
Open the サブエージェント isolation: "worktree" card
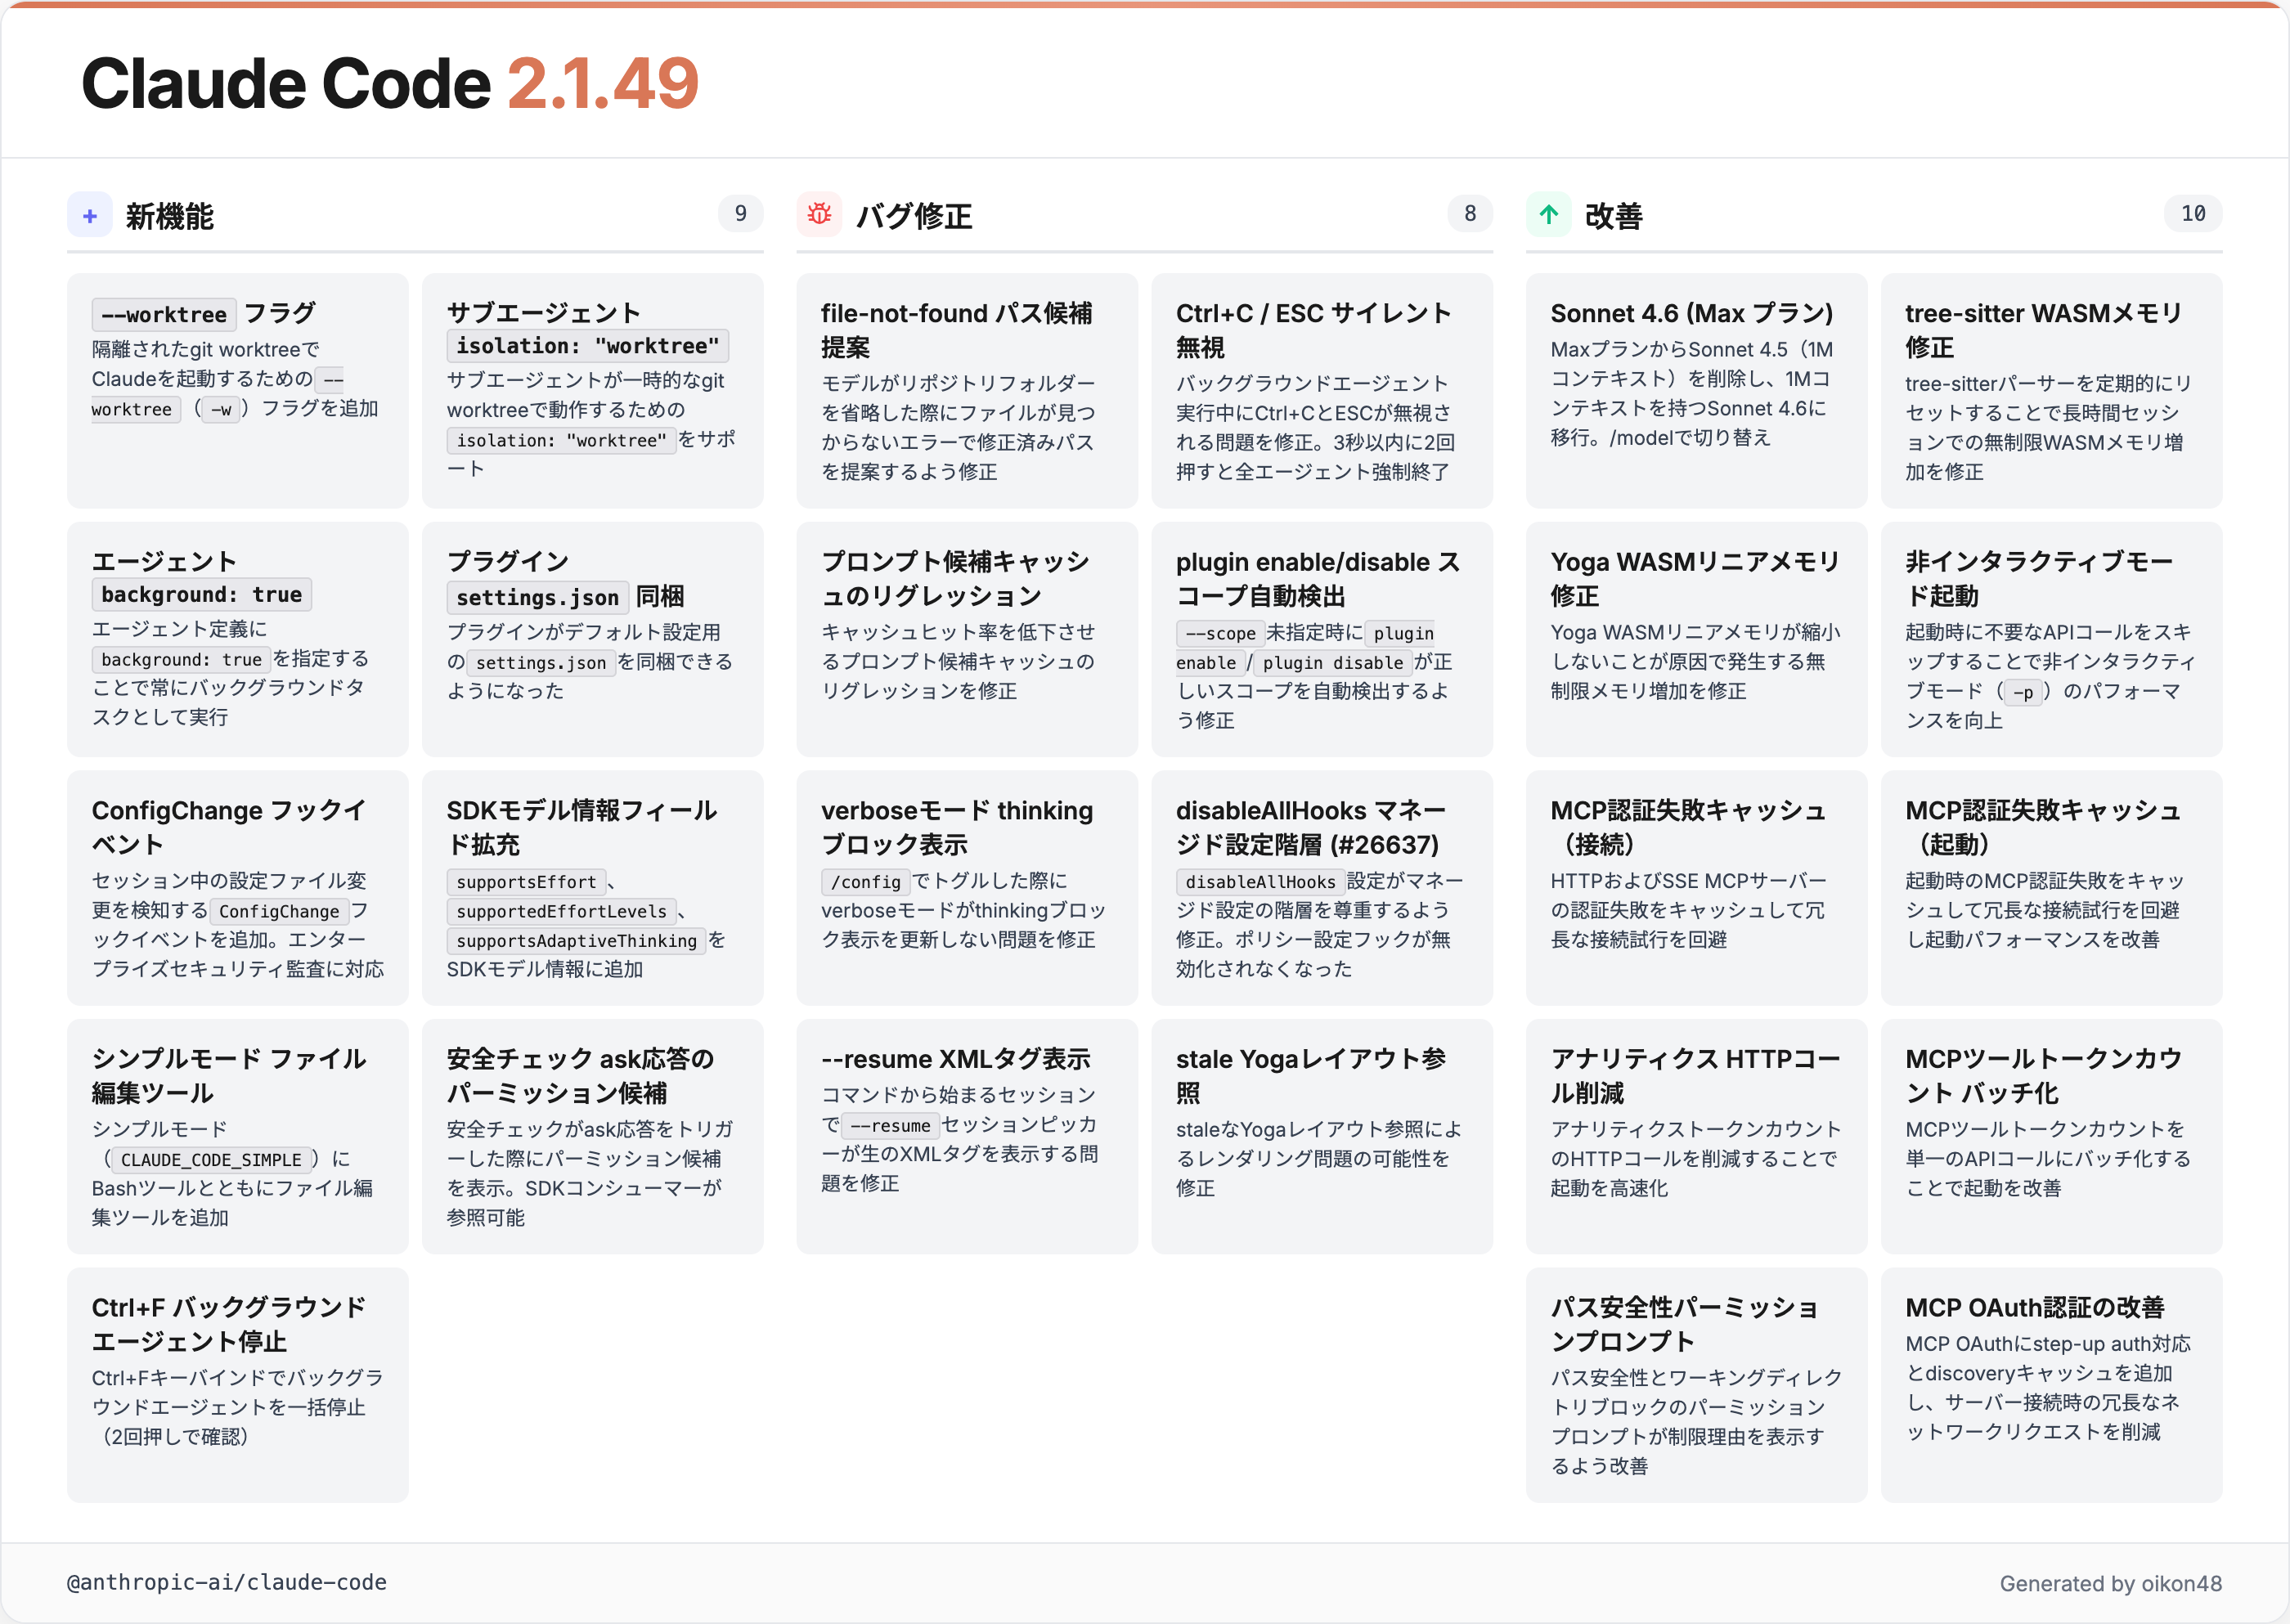point(592,391)
